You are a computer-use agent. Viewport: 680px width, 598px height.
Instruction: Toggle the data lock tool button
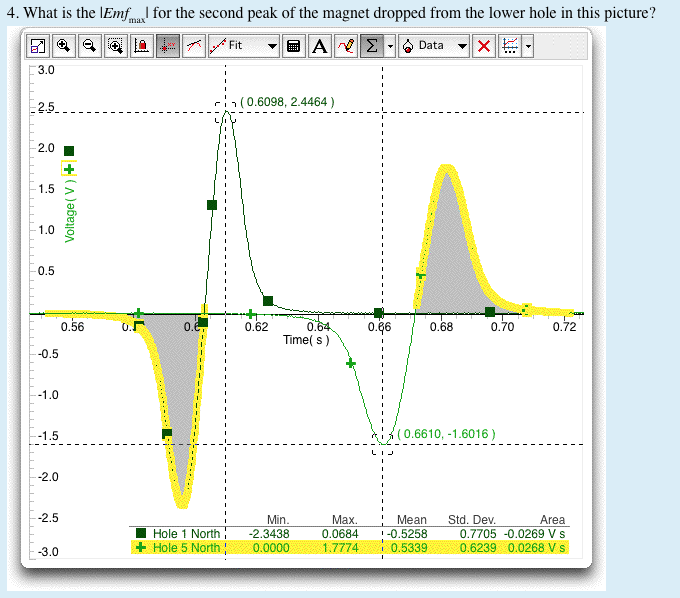tap(141, 46)
